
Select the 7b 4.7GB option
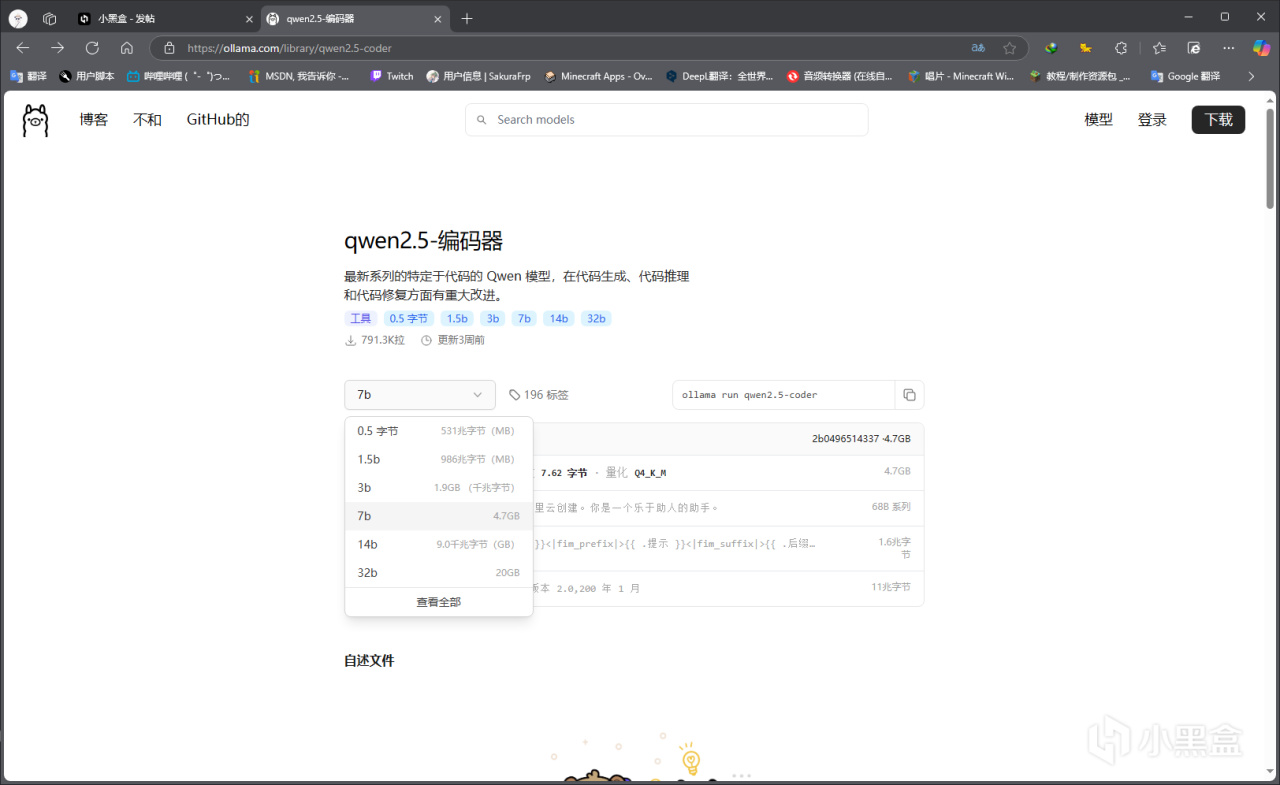pos(439,516)
